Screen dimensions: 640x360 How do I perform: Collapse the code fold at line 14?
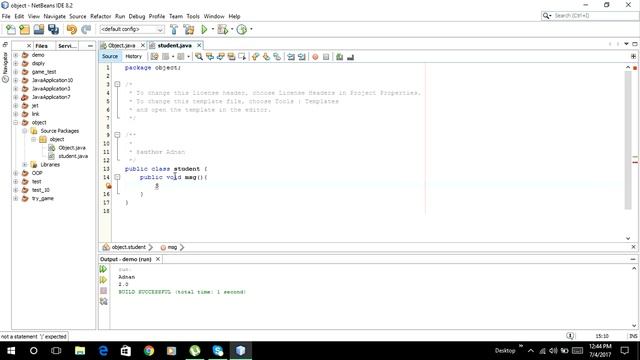coord(117,177)
